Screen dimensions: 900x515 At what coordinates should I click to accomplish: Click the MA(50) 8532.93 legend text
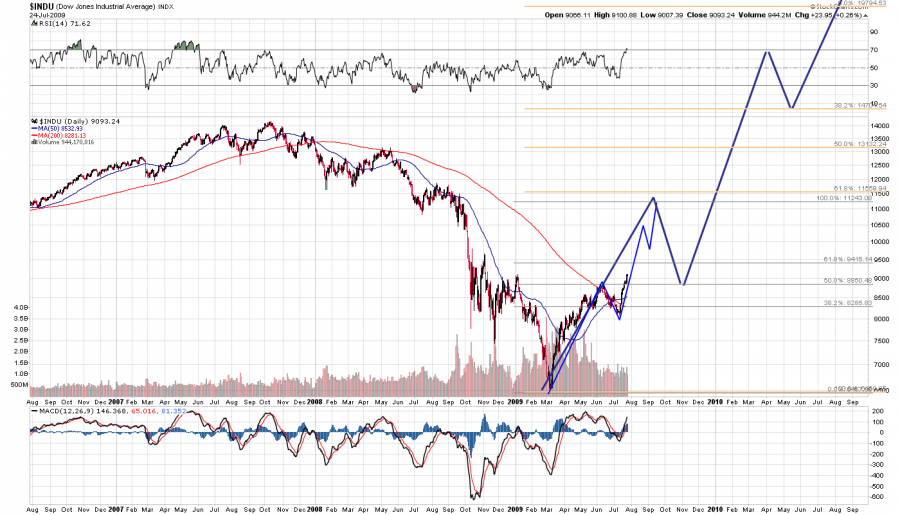tap(60, 129)
